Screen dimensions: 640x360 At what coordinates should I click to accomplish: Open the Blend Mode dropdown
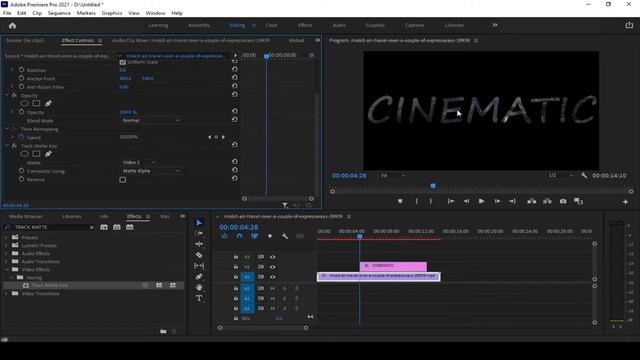(x=151, y=120)
